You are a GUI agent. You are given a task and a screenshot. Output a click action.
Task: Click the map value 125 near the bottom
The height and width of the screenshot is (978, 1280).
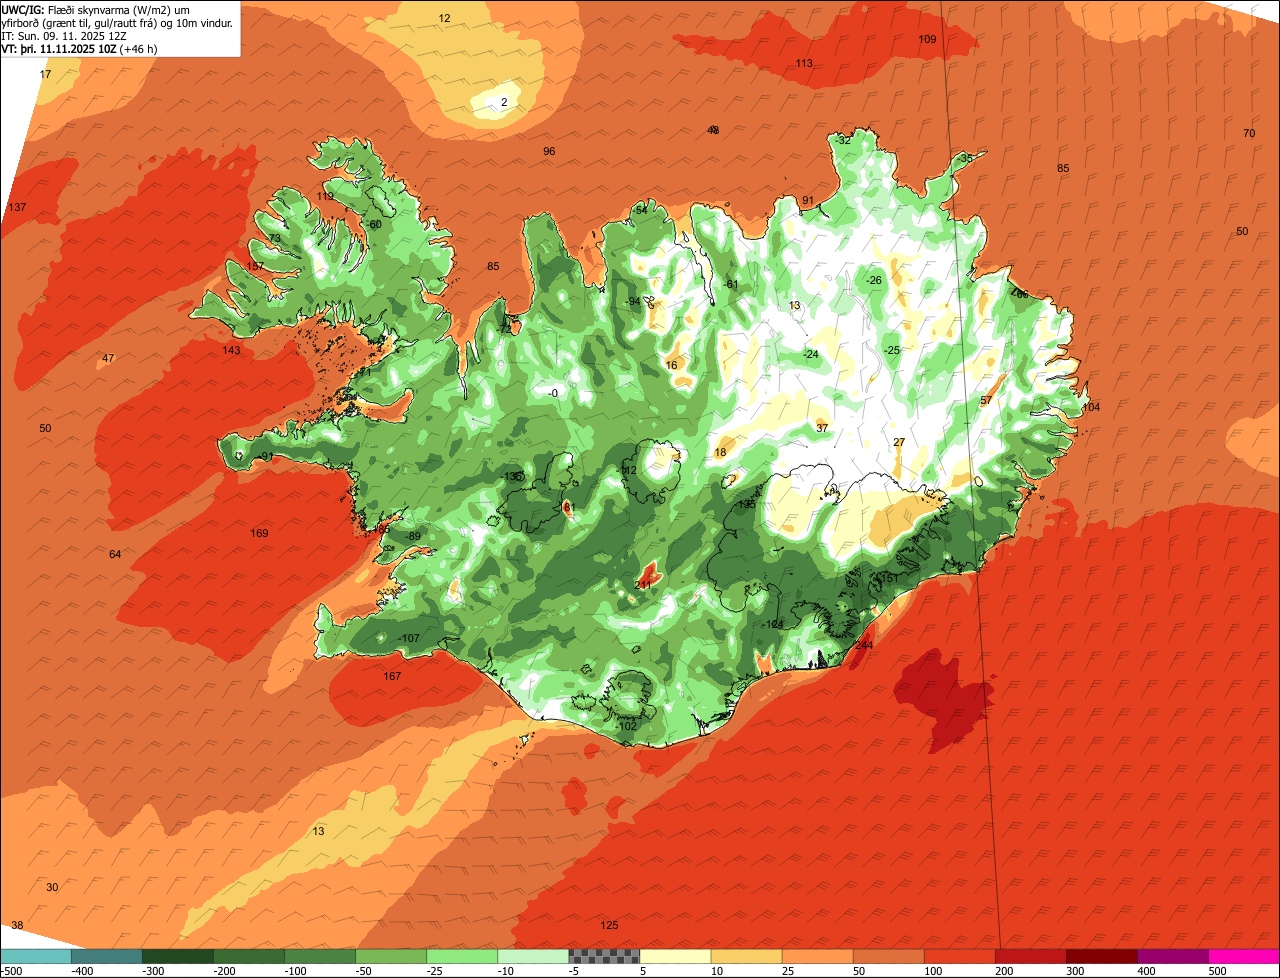(x=609, y=925)
